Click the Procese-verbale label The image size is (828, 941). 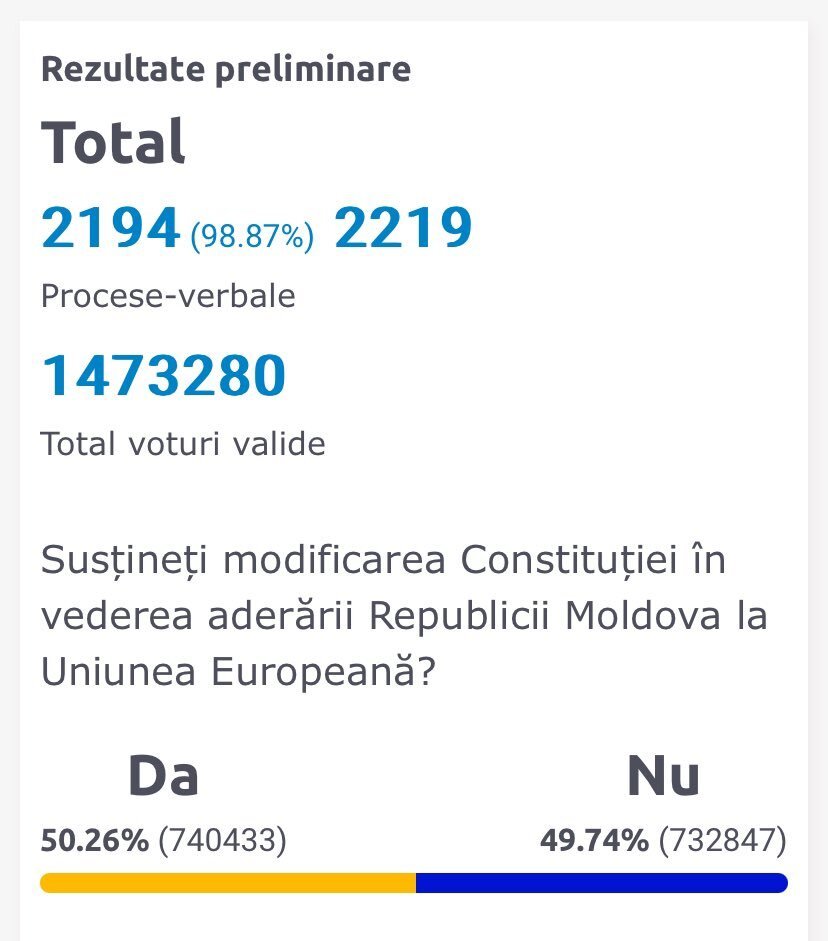pos(168,296)
